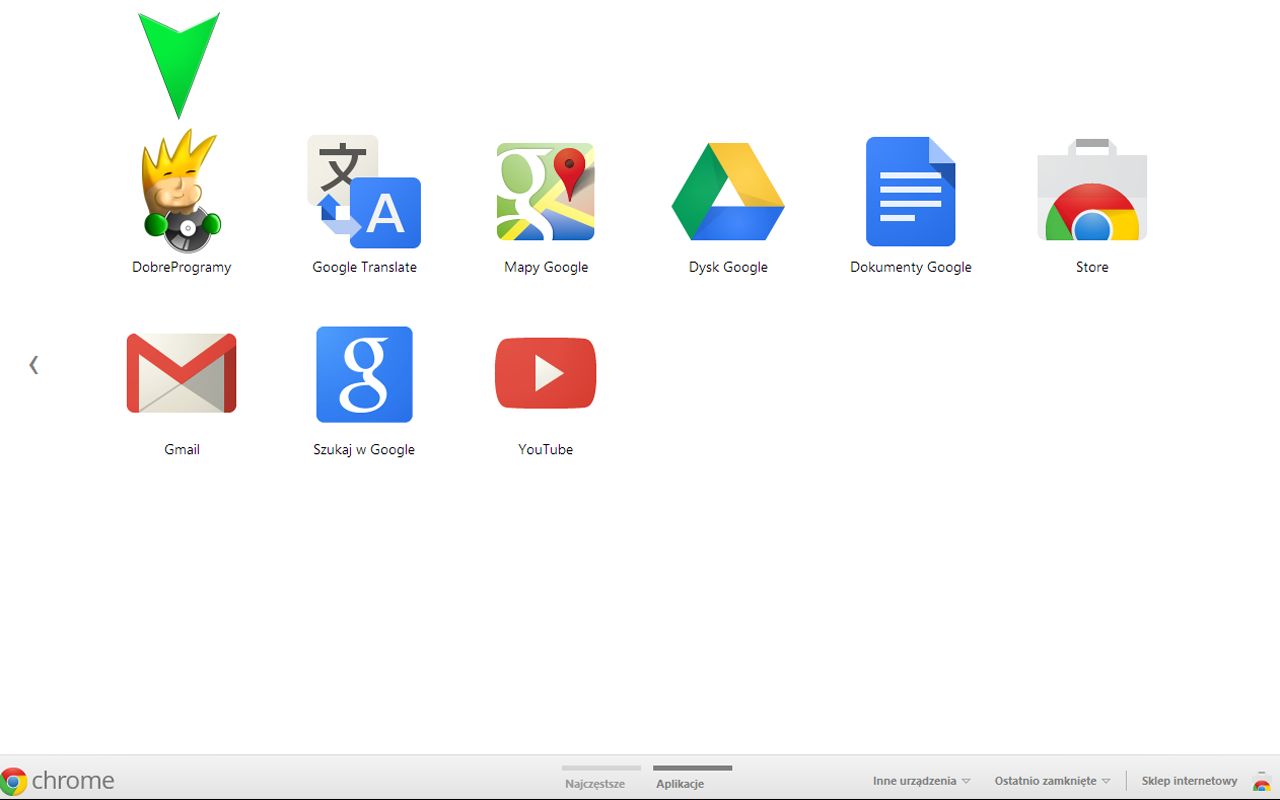Launch the Szukaj w Google icon
Image resolution: width=1280 pixels, height=800 pixels.
[364, 374]
